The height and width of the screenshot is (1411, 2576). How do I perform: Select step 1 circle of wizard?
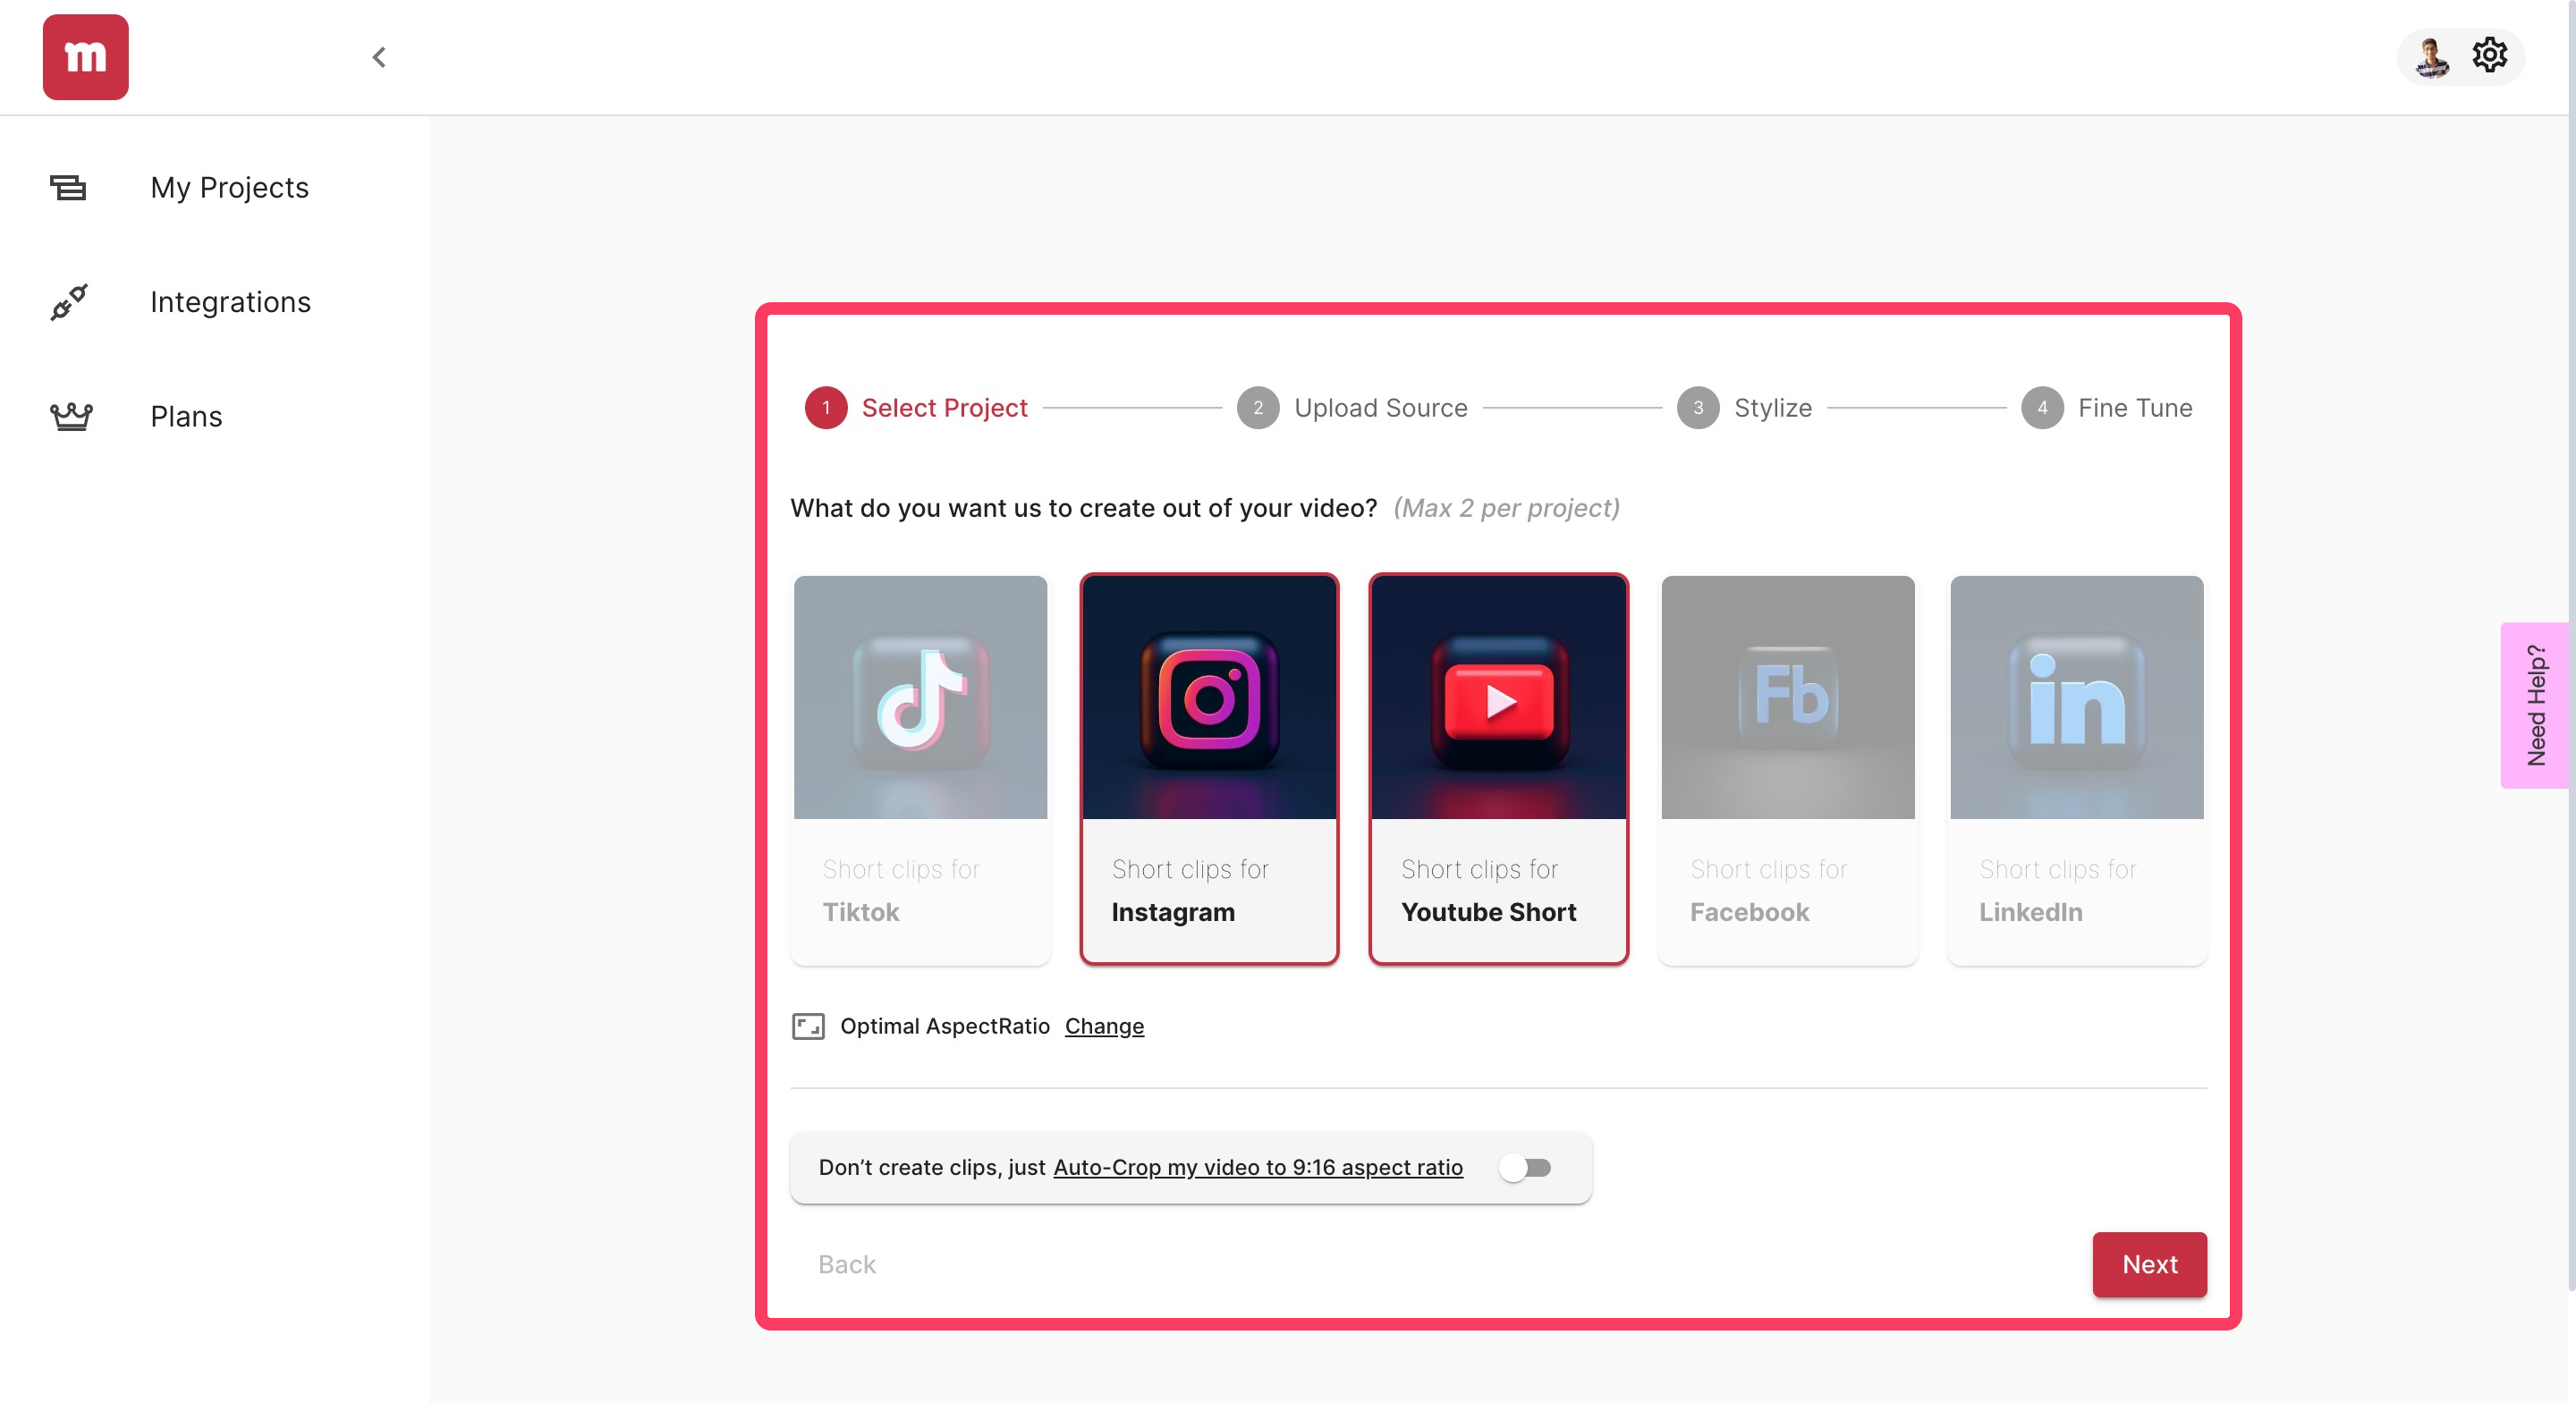pos(825,408)
